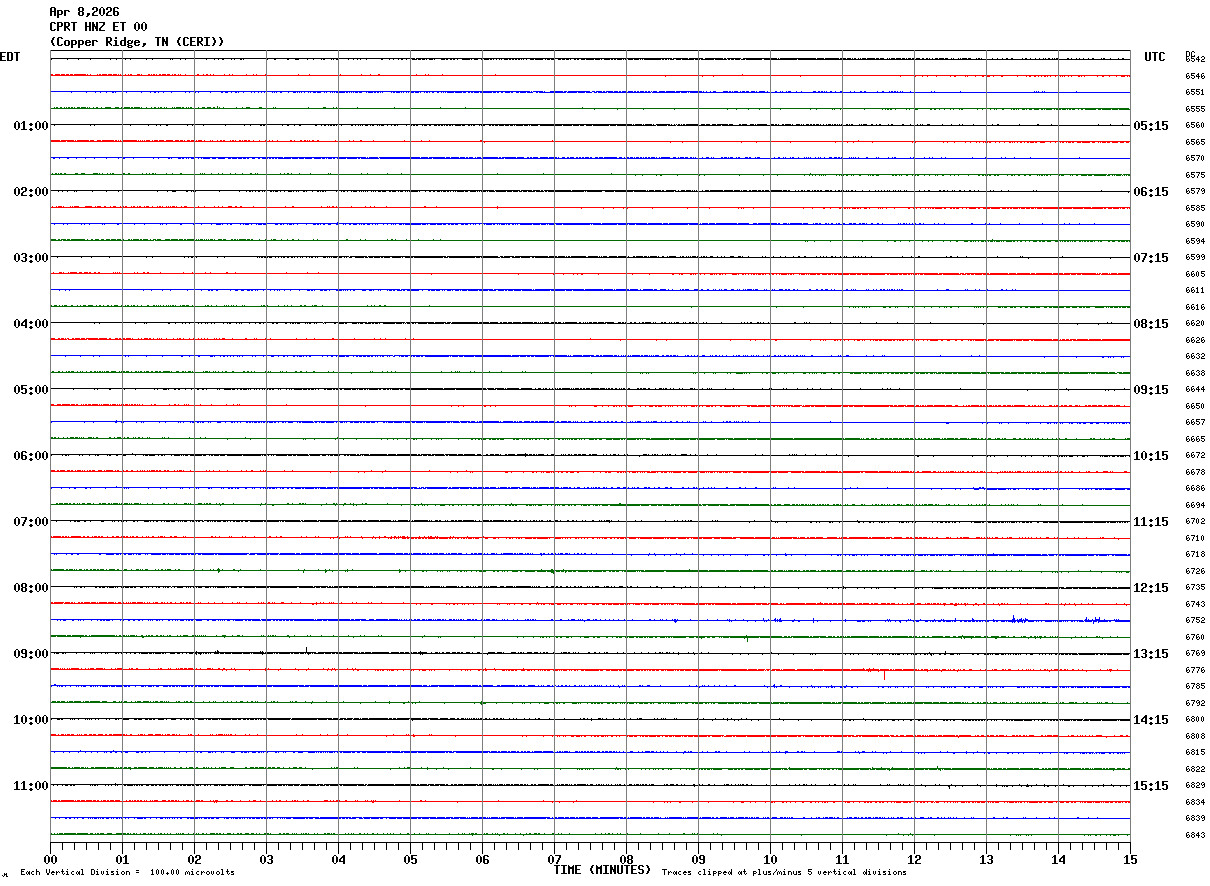Click the DC offset value '6800'
The width and height of the screenshot is (1210, 886).
point(1195,720)
